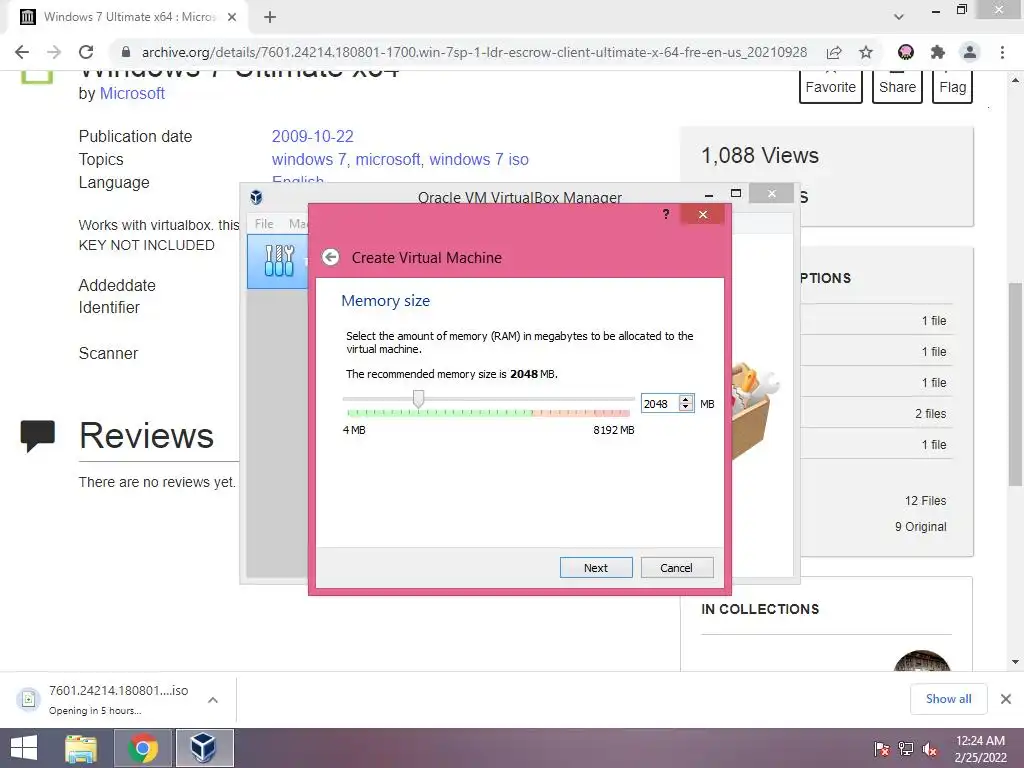Maximize the VirtualBox Manager window
The height and width of the screenshot is (768, 1024).
pyautogui.click(x=736, y=193)
